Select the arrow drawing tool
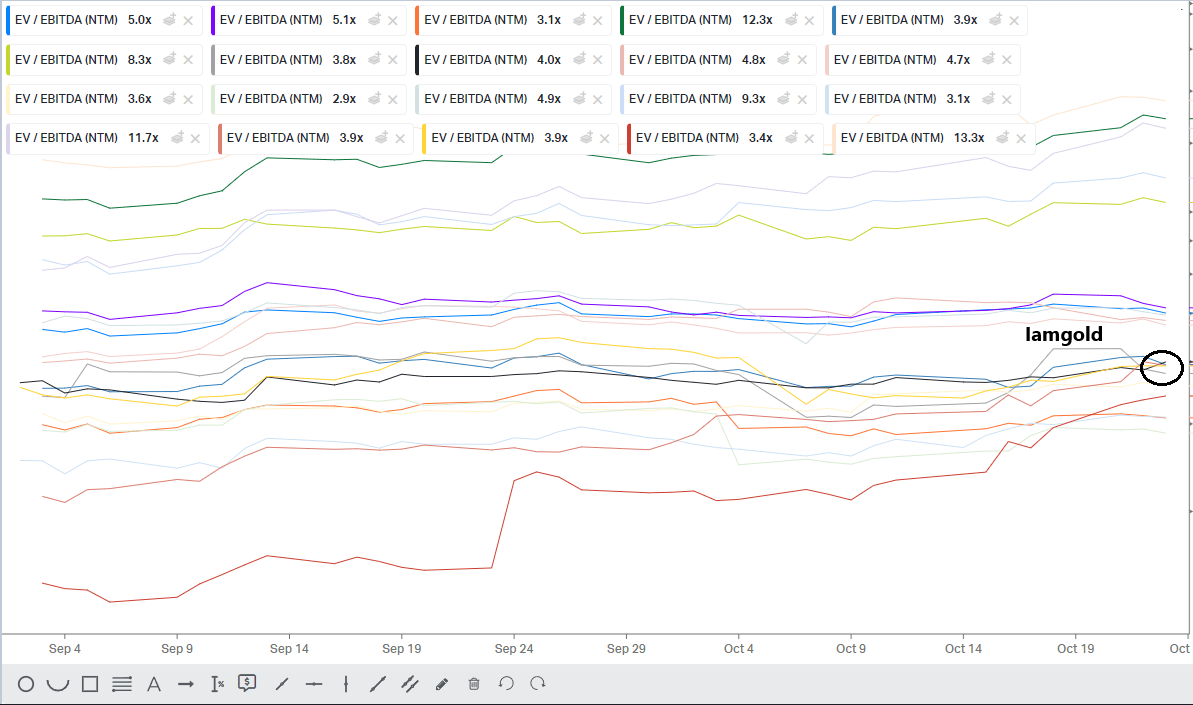The image size is (1193, 705). tap(186, 684)
